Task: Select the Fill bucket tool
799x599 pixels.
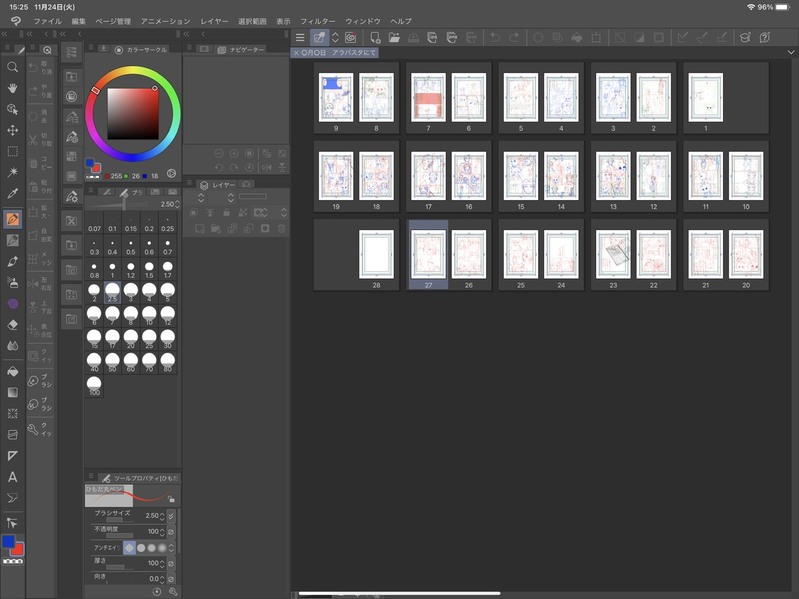Action: coord(13,371)
